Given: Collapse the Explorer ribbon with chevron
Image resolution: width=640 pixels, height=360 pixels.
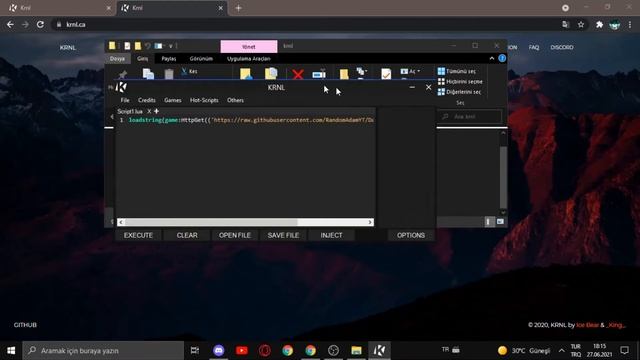Looking at the screenshot, I should [x=492, y=58].
